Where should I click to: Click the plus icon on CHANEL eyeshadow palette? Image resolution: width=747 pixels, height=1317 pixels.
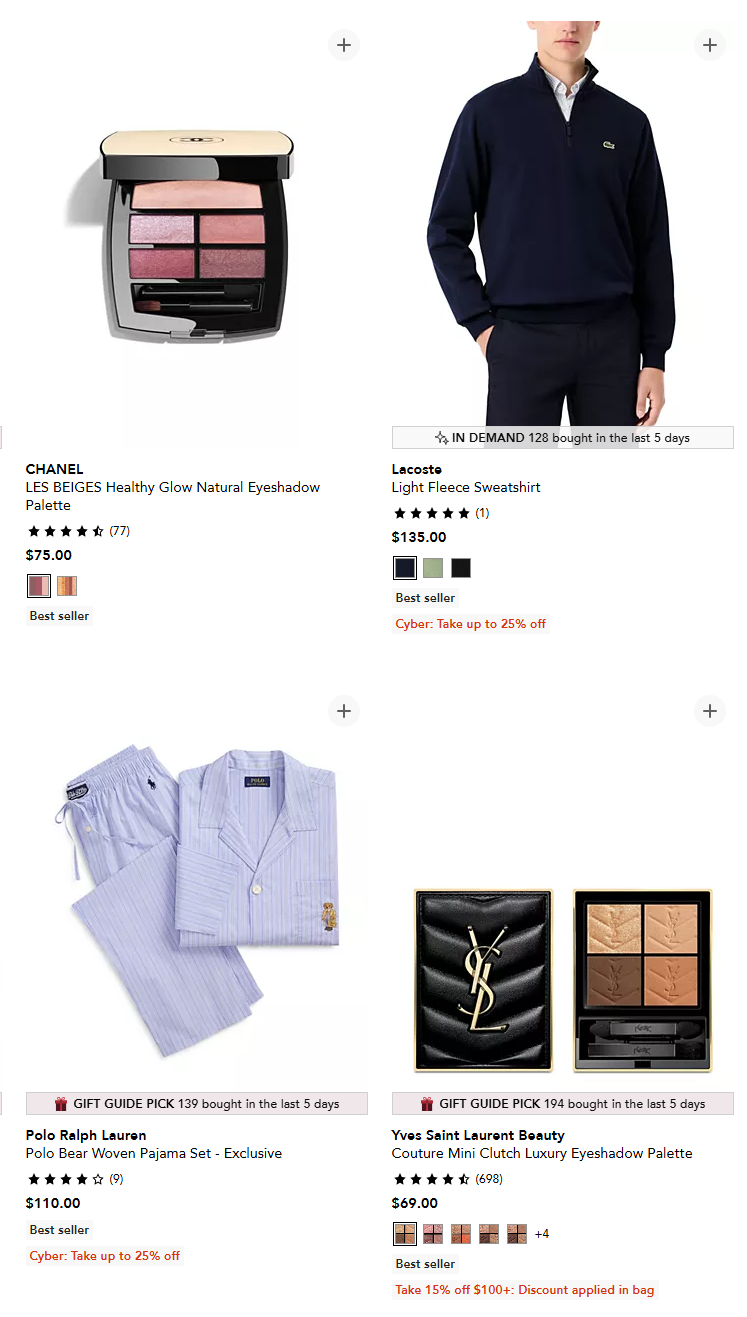coord(344,45)
